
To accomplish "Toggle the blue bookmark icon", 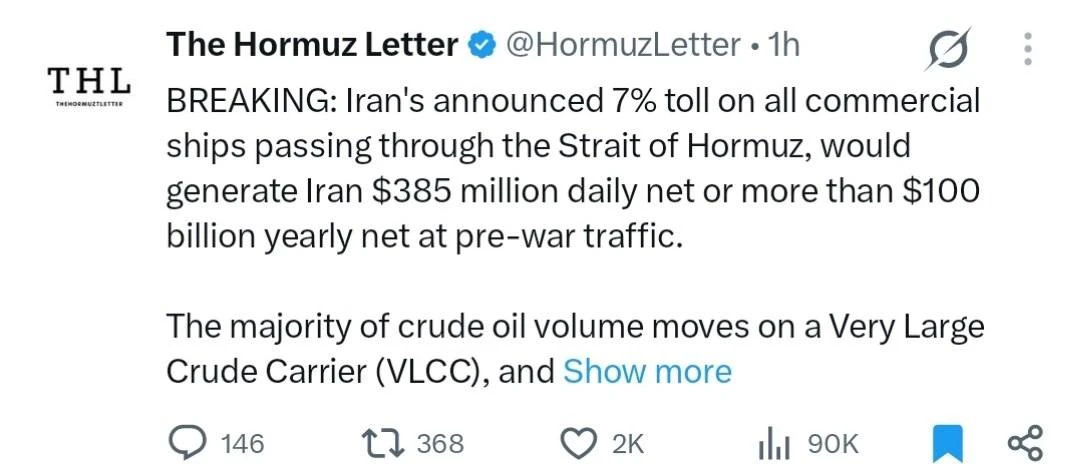I will (947, 444).
